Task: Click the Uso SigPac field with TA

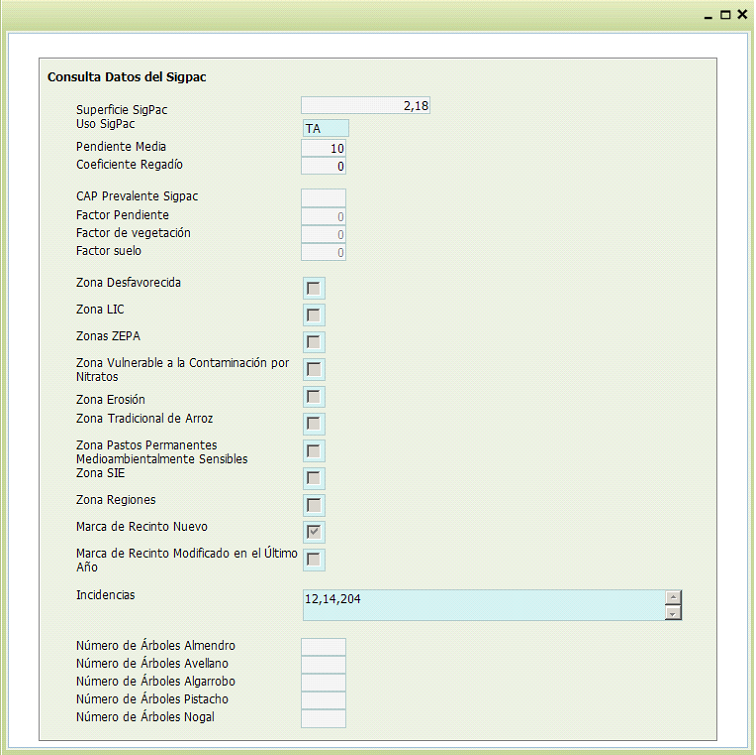Action: point(325,128)
